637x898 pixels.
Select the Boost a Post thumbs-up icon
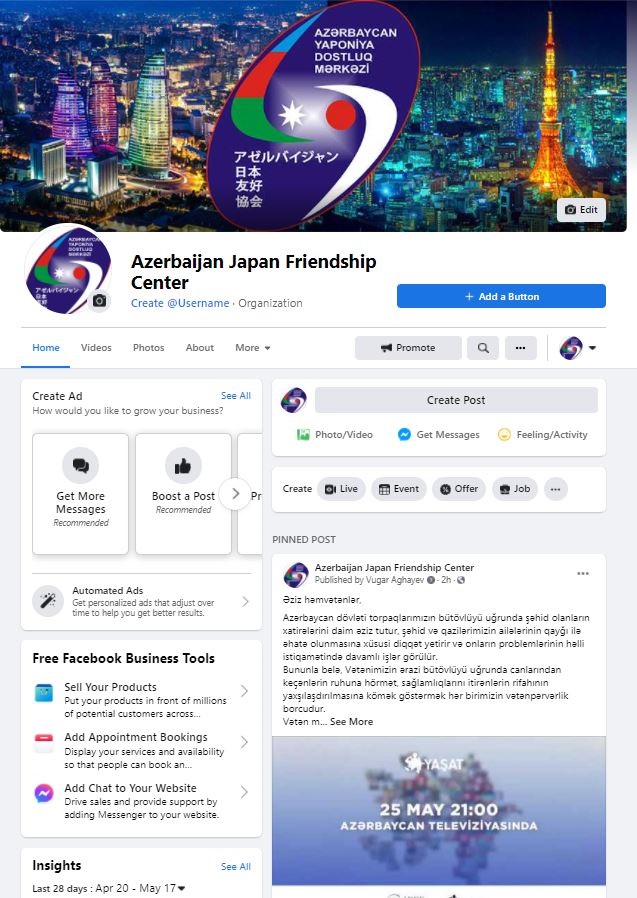(183, 466)
